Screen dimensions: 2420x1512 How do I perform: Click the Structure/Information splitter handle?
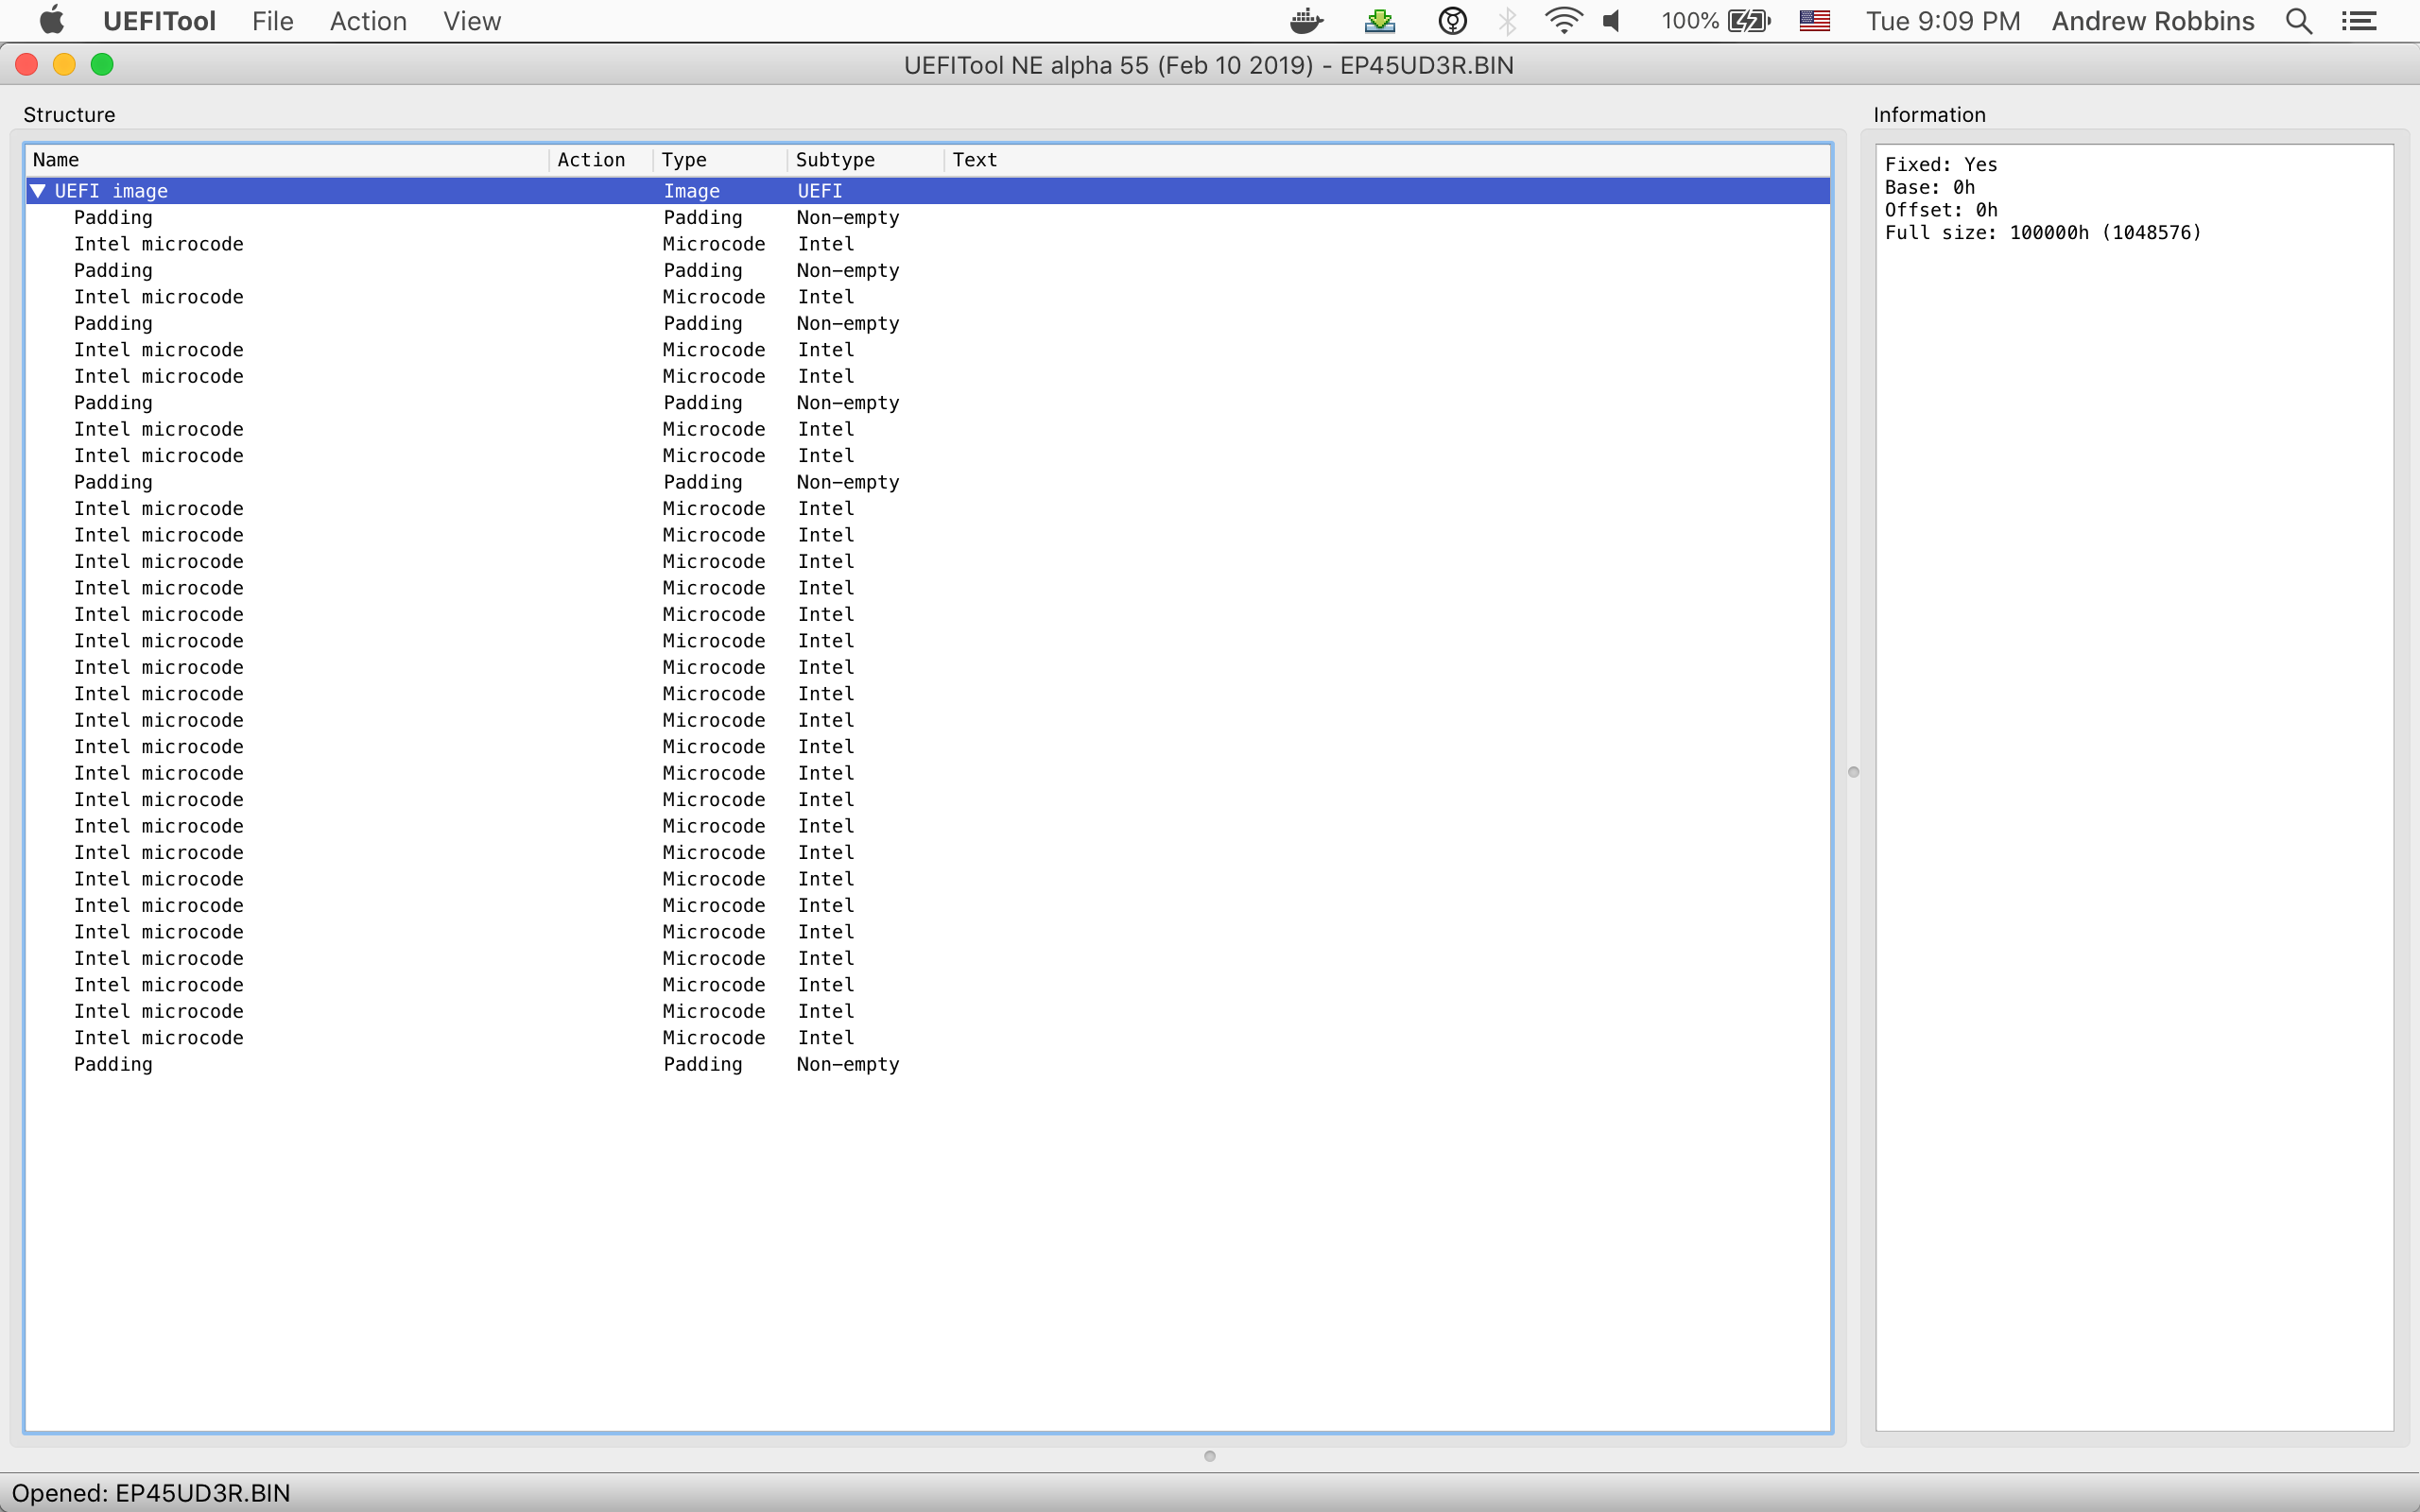tap(1853, 772)
